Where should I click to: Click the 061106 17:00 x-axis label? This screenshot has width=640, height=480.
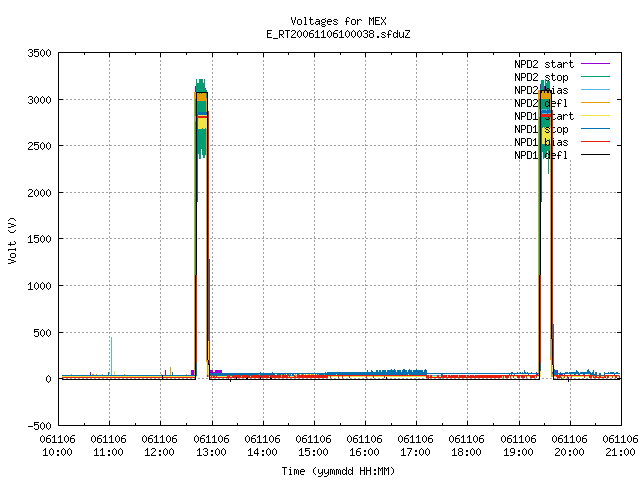[x=416, y=446]
